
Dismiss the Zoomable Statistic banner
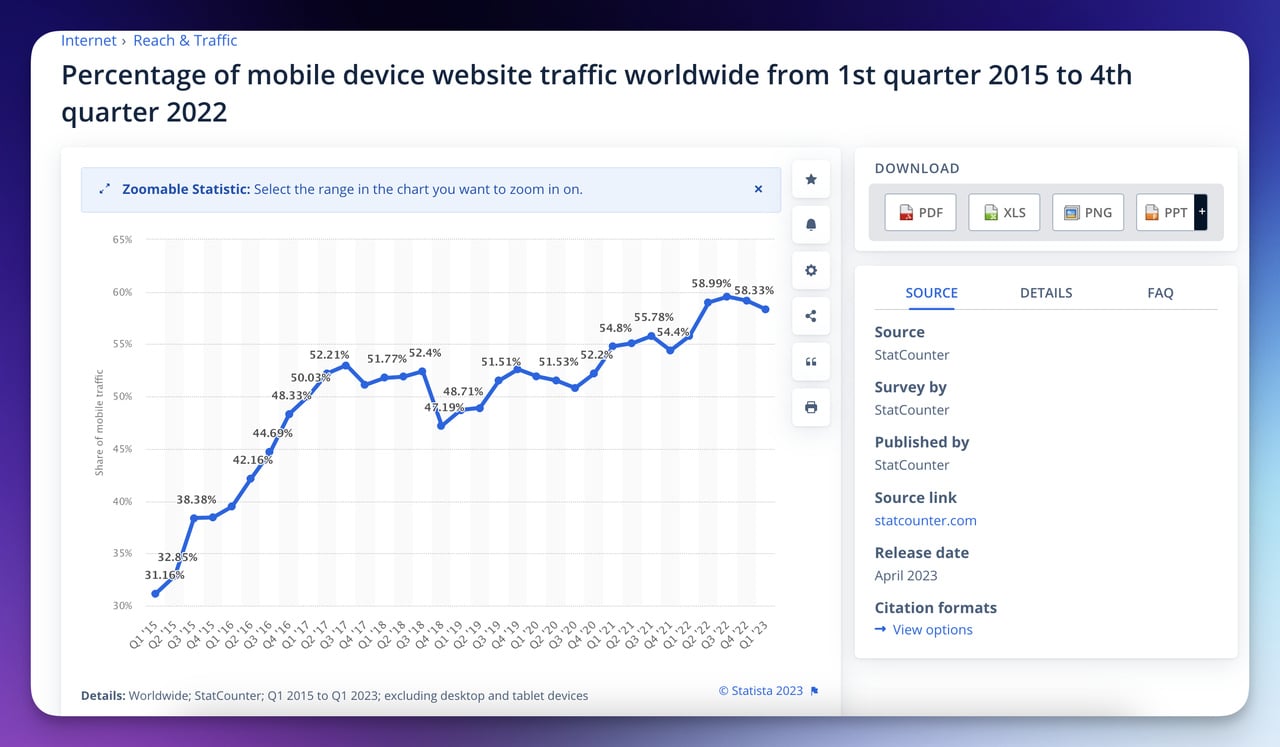tap(758, 188)
